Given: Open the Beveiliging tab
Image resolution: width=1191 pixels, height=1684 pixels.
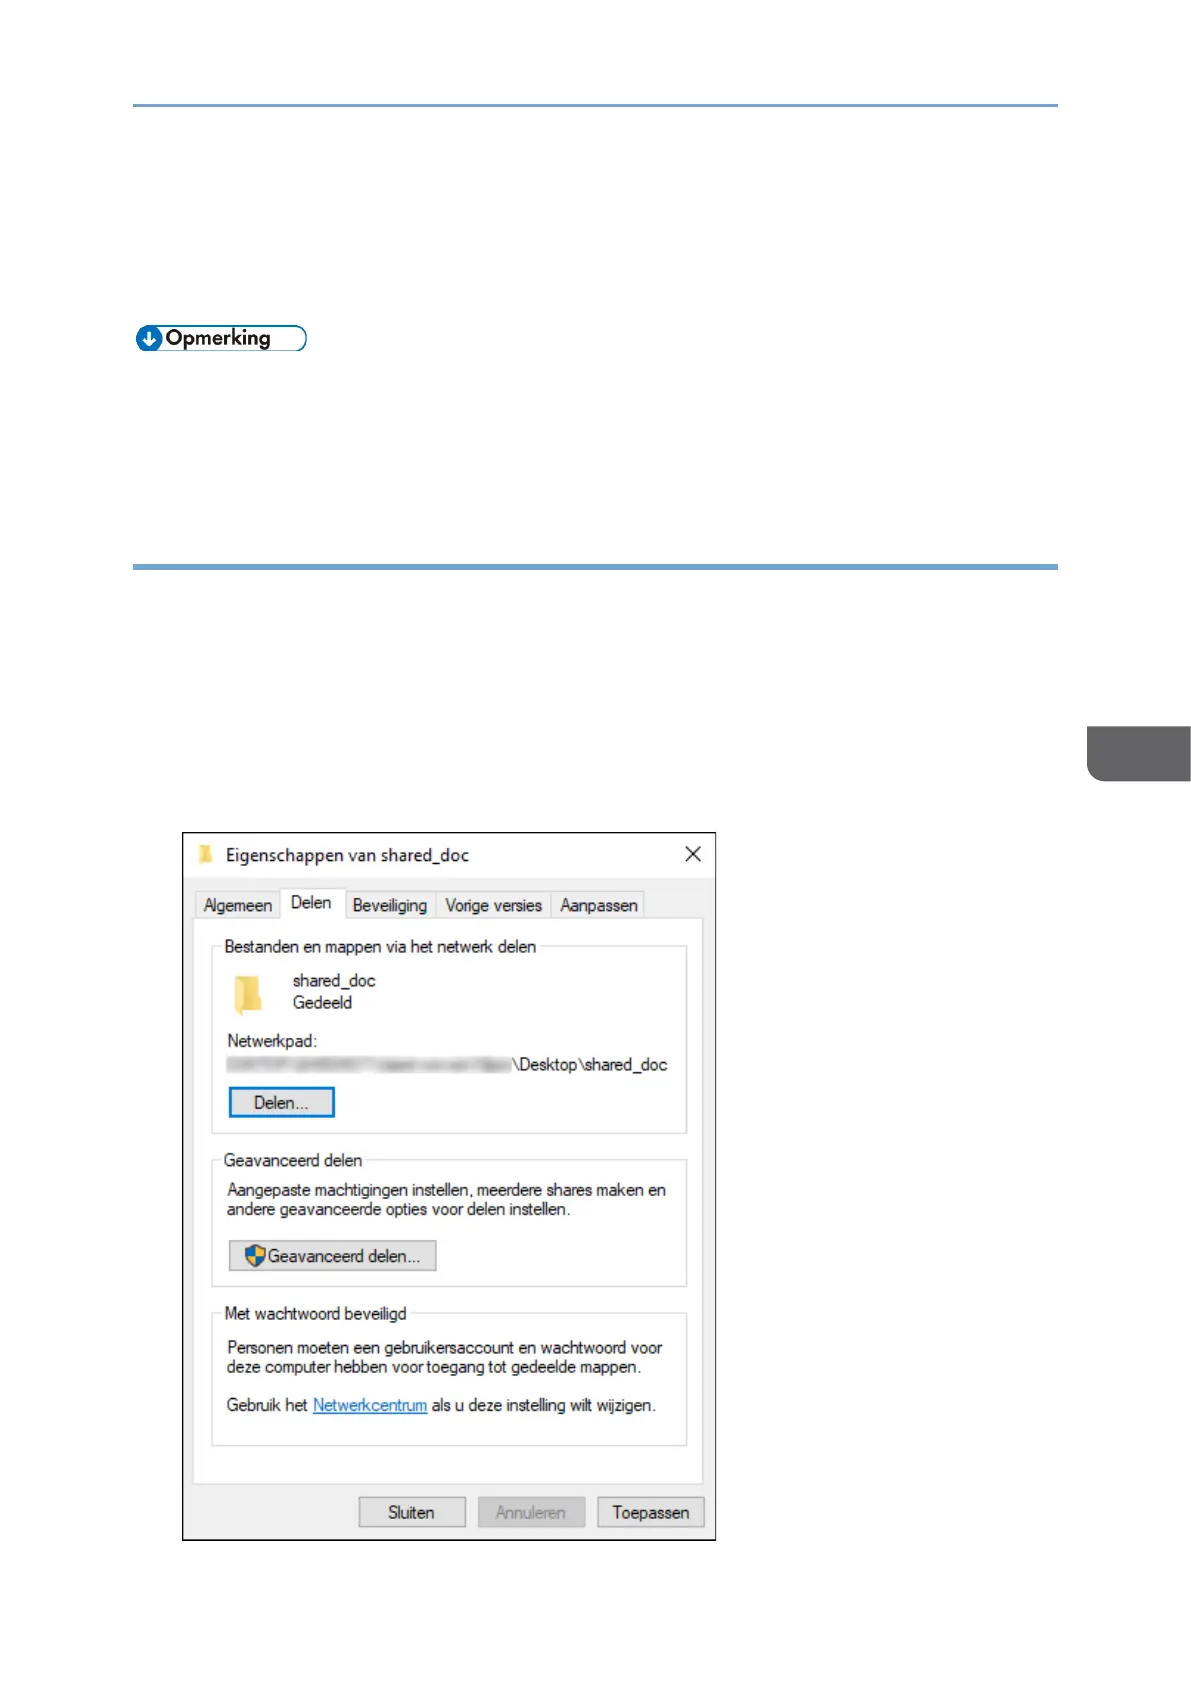Looking at the screenshot, I should [x=389, y=905].
